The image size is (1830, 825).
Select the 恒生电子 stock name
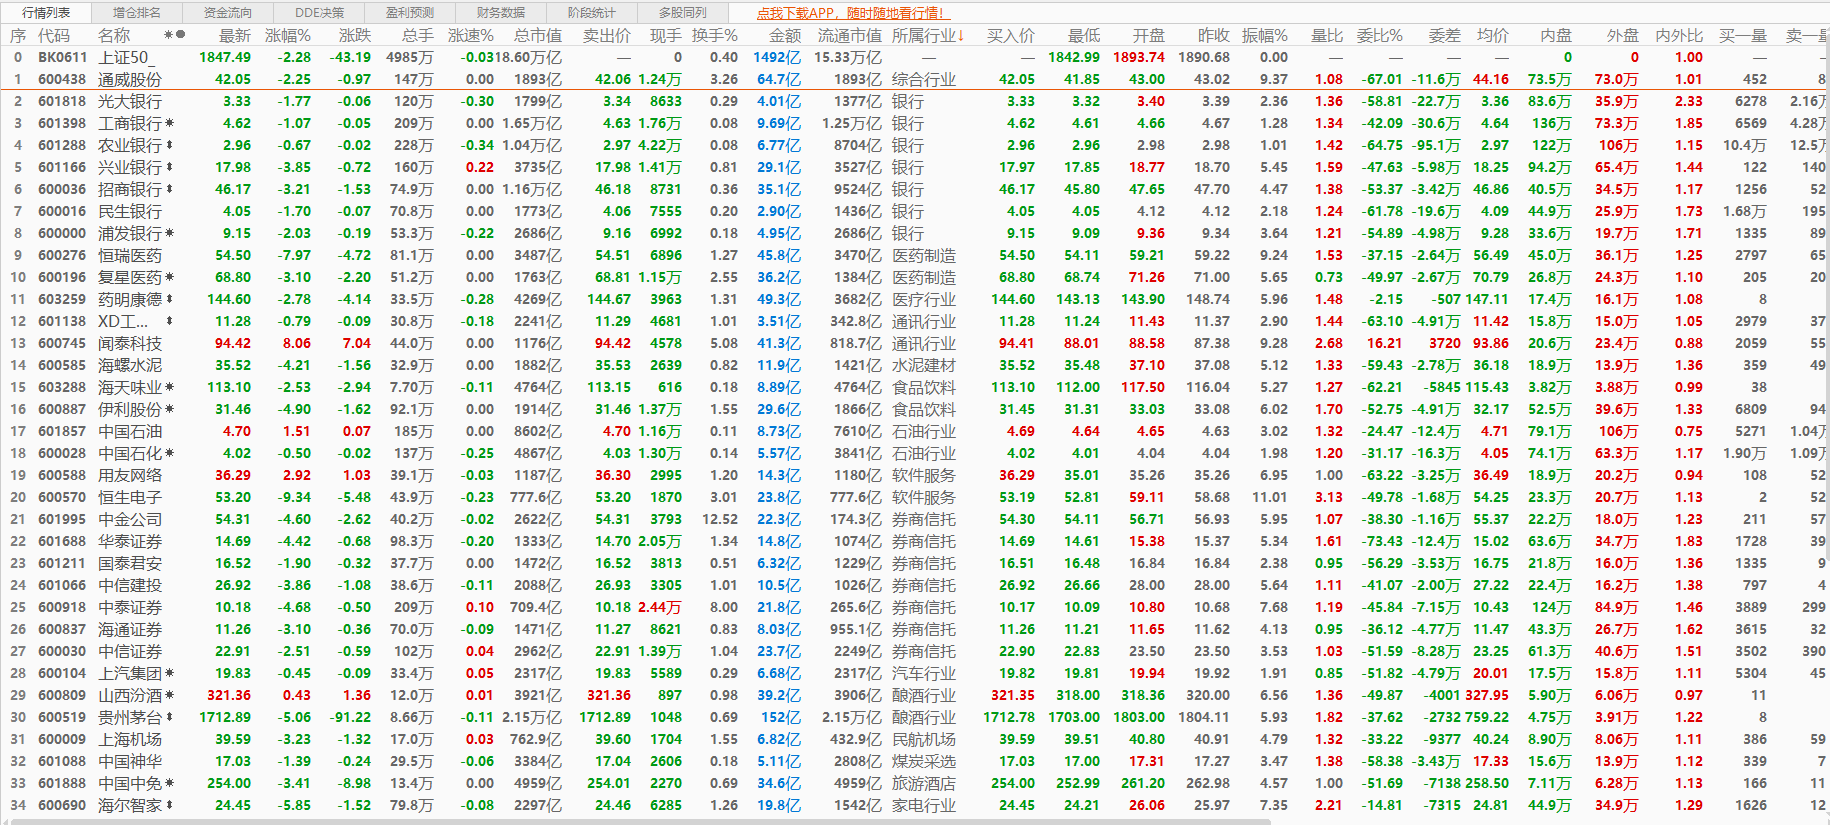tap(130, 497)
